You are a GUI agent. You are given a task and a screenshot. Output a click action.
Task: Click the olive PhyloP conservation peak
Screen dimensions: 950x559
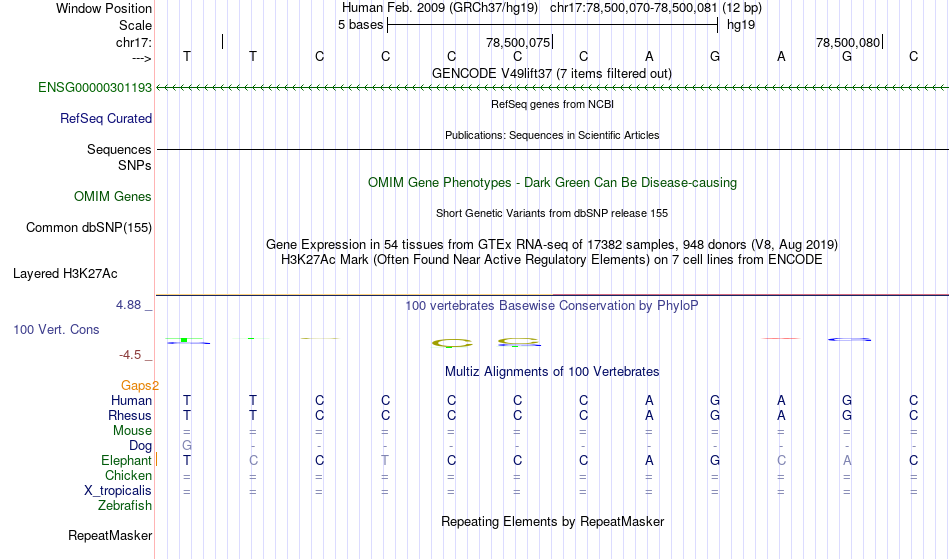coord(452,343)
